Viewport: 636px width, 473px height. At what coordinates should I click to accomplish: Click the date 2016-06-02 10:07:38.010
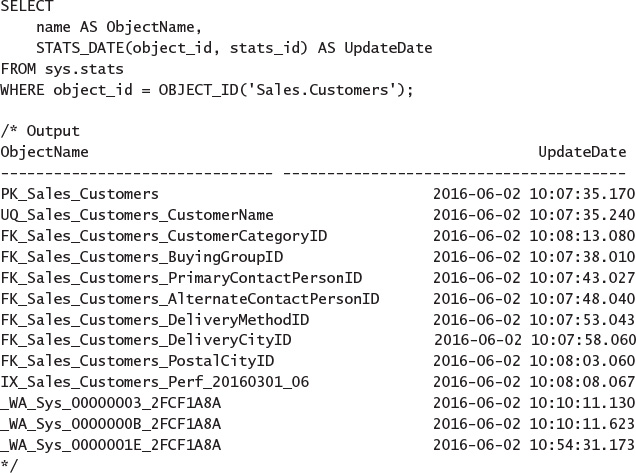(534, 257)
